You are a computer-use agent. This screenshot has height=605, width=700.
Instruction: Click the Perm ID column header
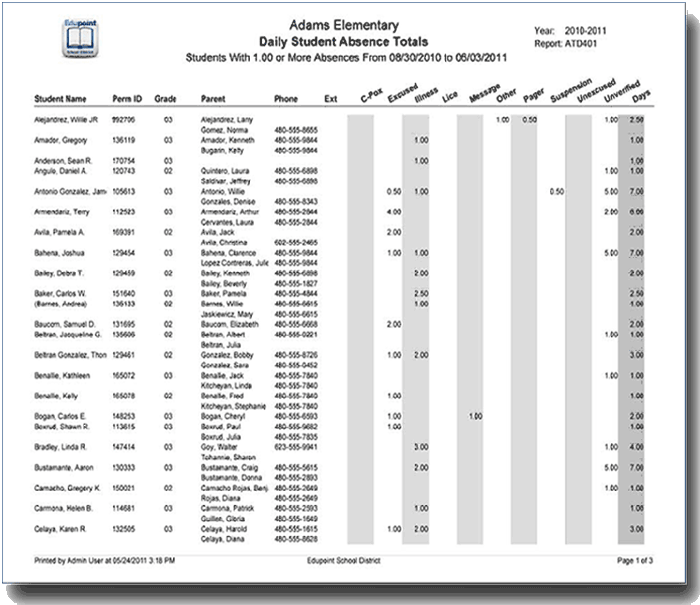tap(127, 99)
